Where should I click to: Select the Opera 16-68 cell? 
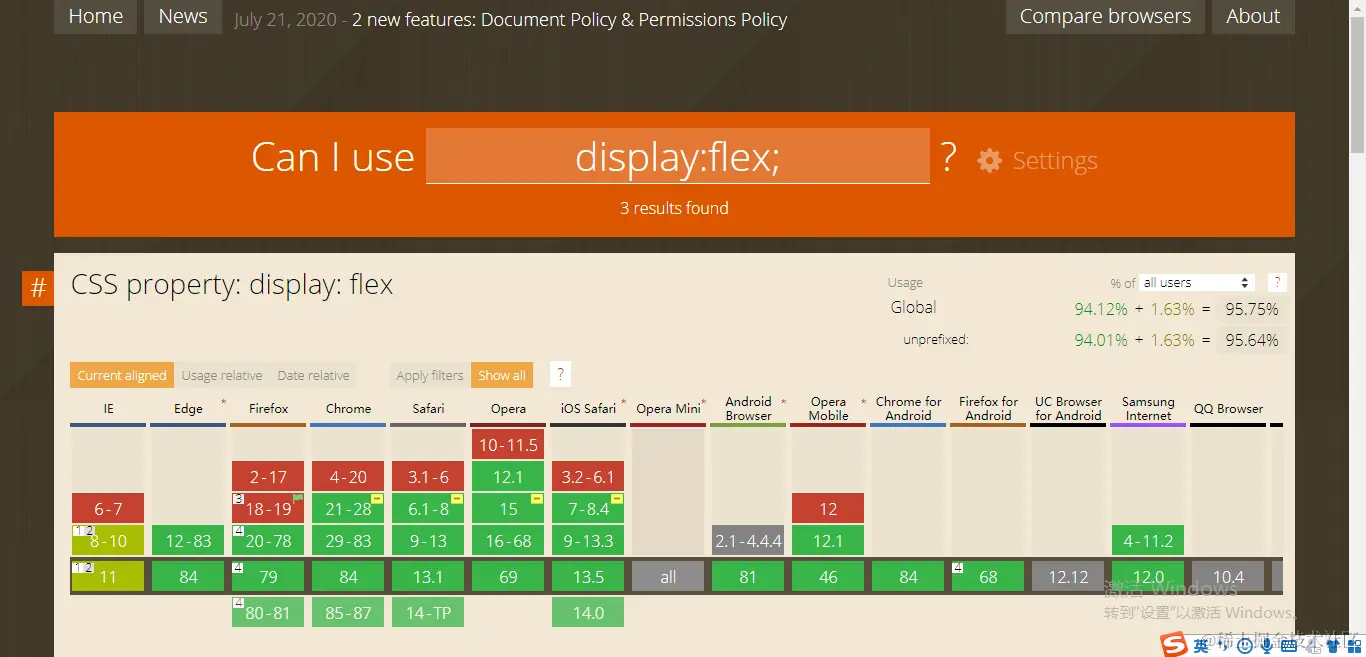(x=508, y=540)
